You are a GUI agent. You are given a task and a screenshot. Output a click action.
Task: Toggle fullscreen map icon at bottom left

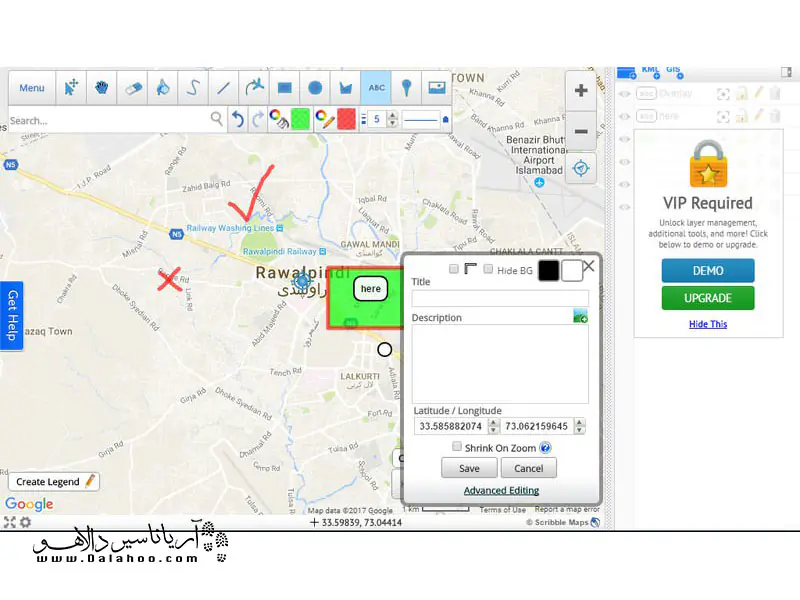tap(10, 522)
